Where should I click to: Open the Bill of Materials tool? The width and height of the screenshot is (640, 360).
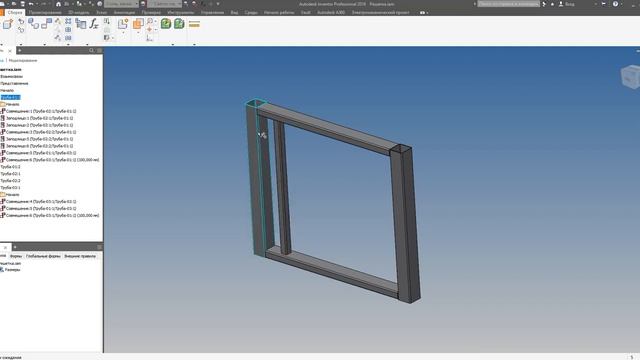[x=81, y=24]
